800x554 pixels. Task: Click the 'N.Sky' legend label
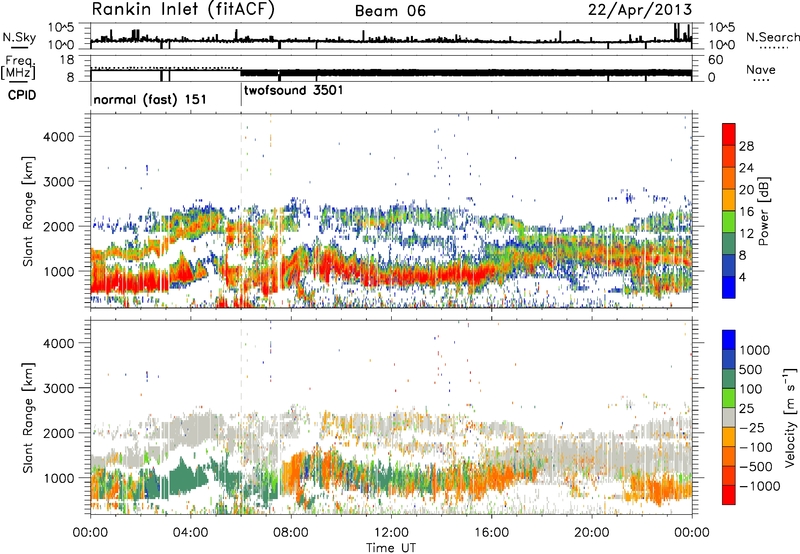click(19, 37)
